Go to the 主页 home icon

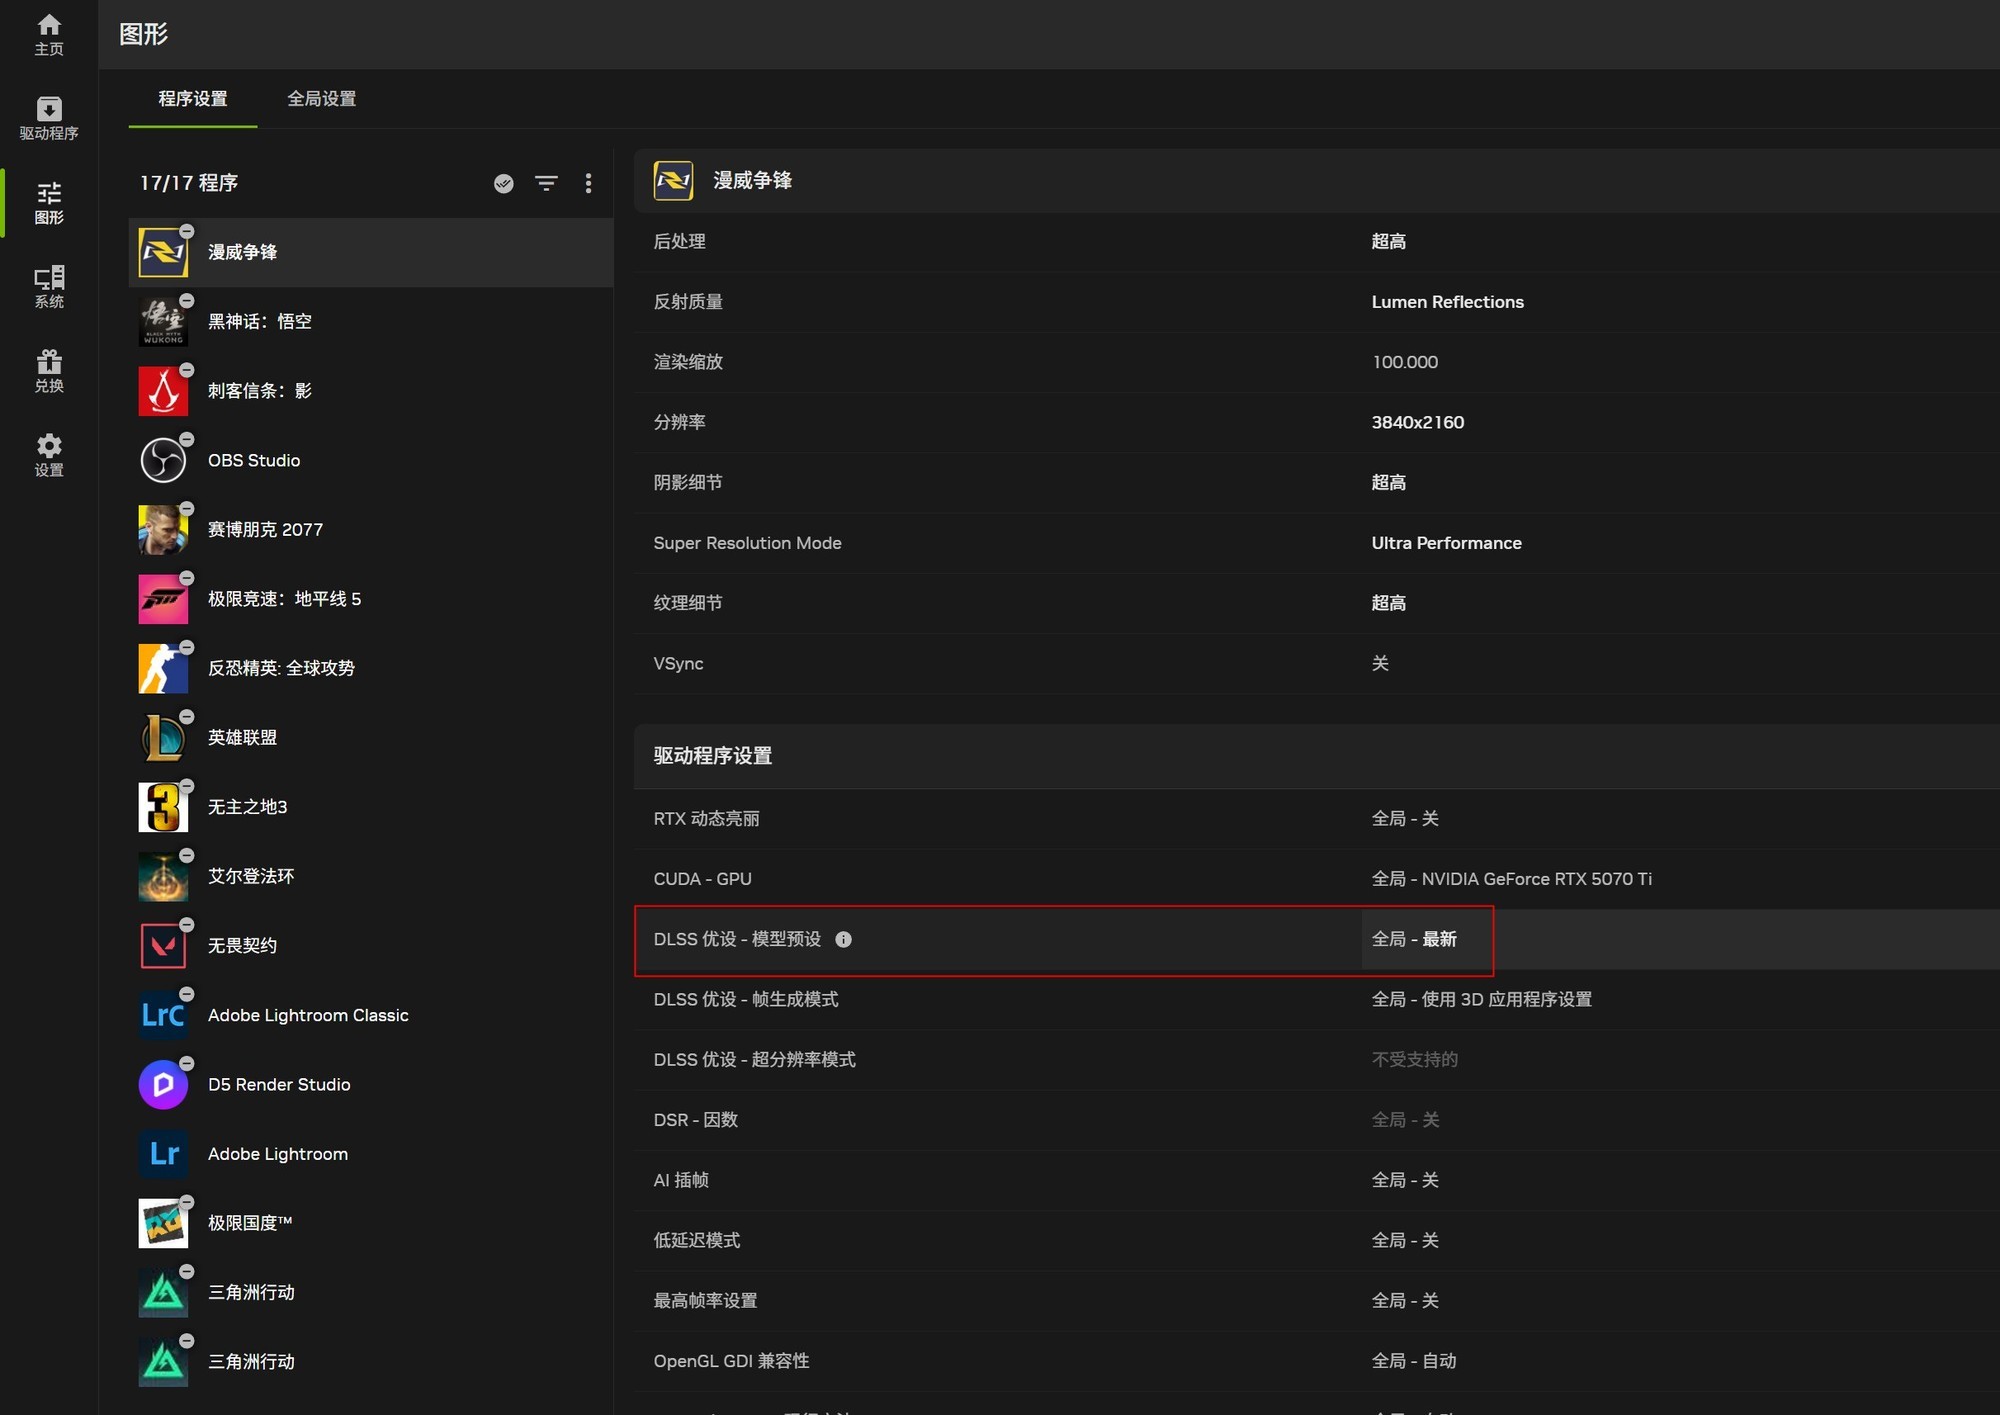(x=48, y=34)
